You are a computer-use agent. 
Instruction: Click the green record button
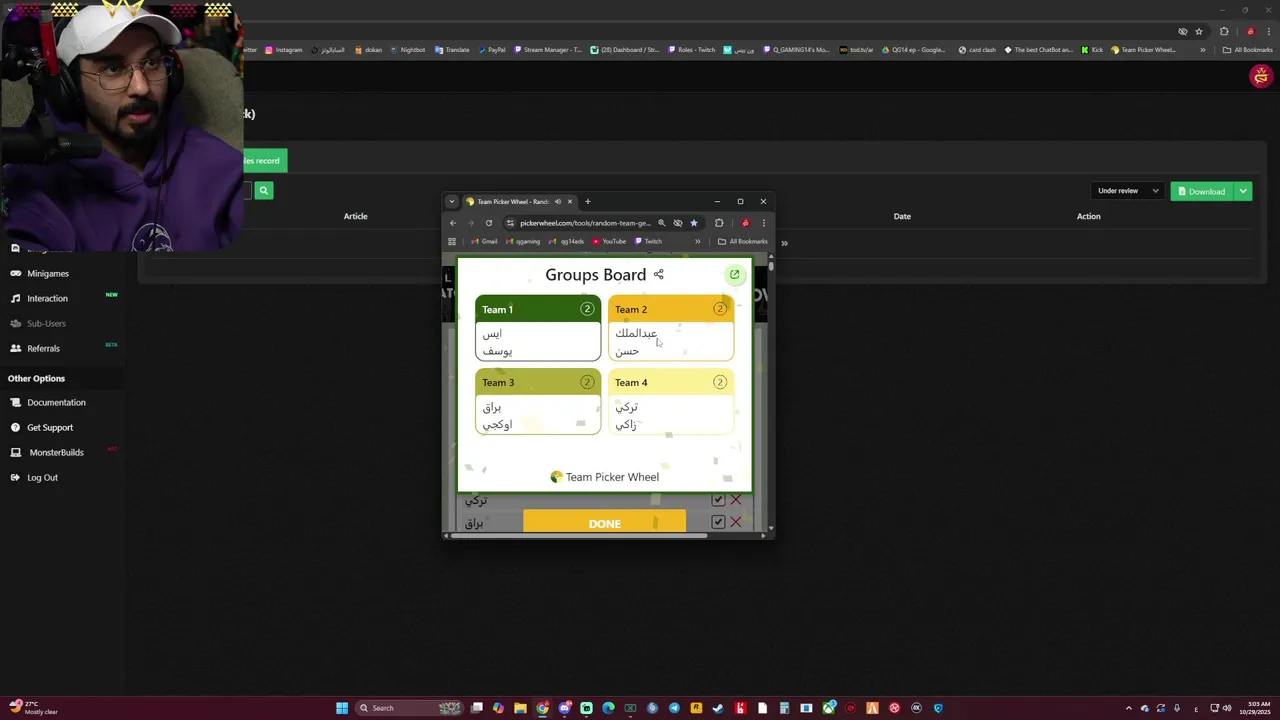(265, 160)
